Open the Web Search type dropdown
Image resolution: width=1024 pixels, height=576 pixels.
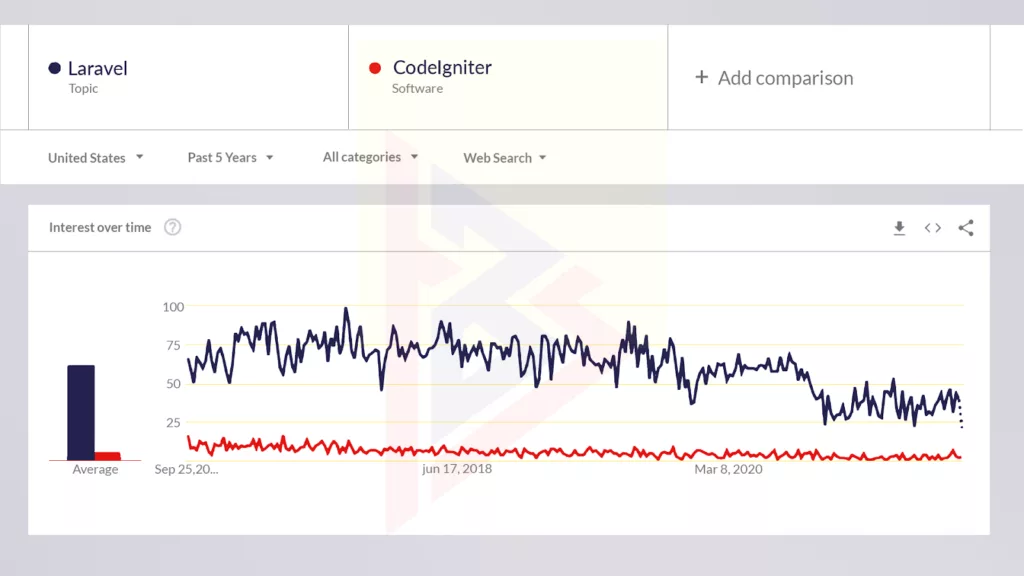(504, 157)
